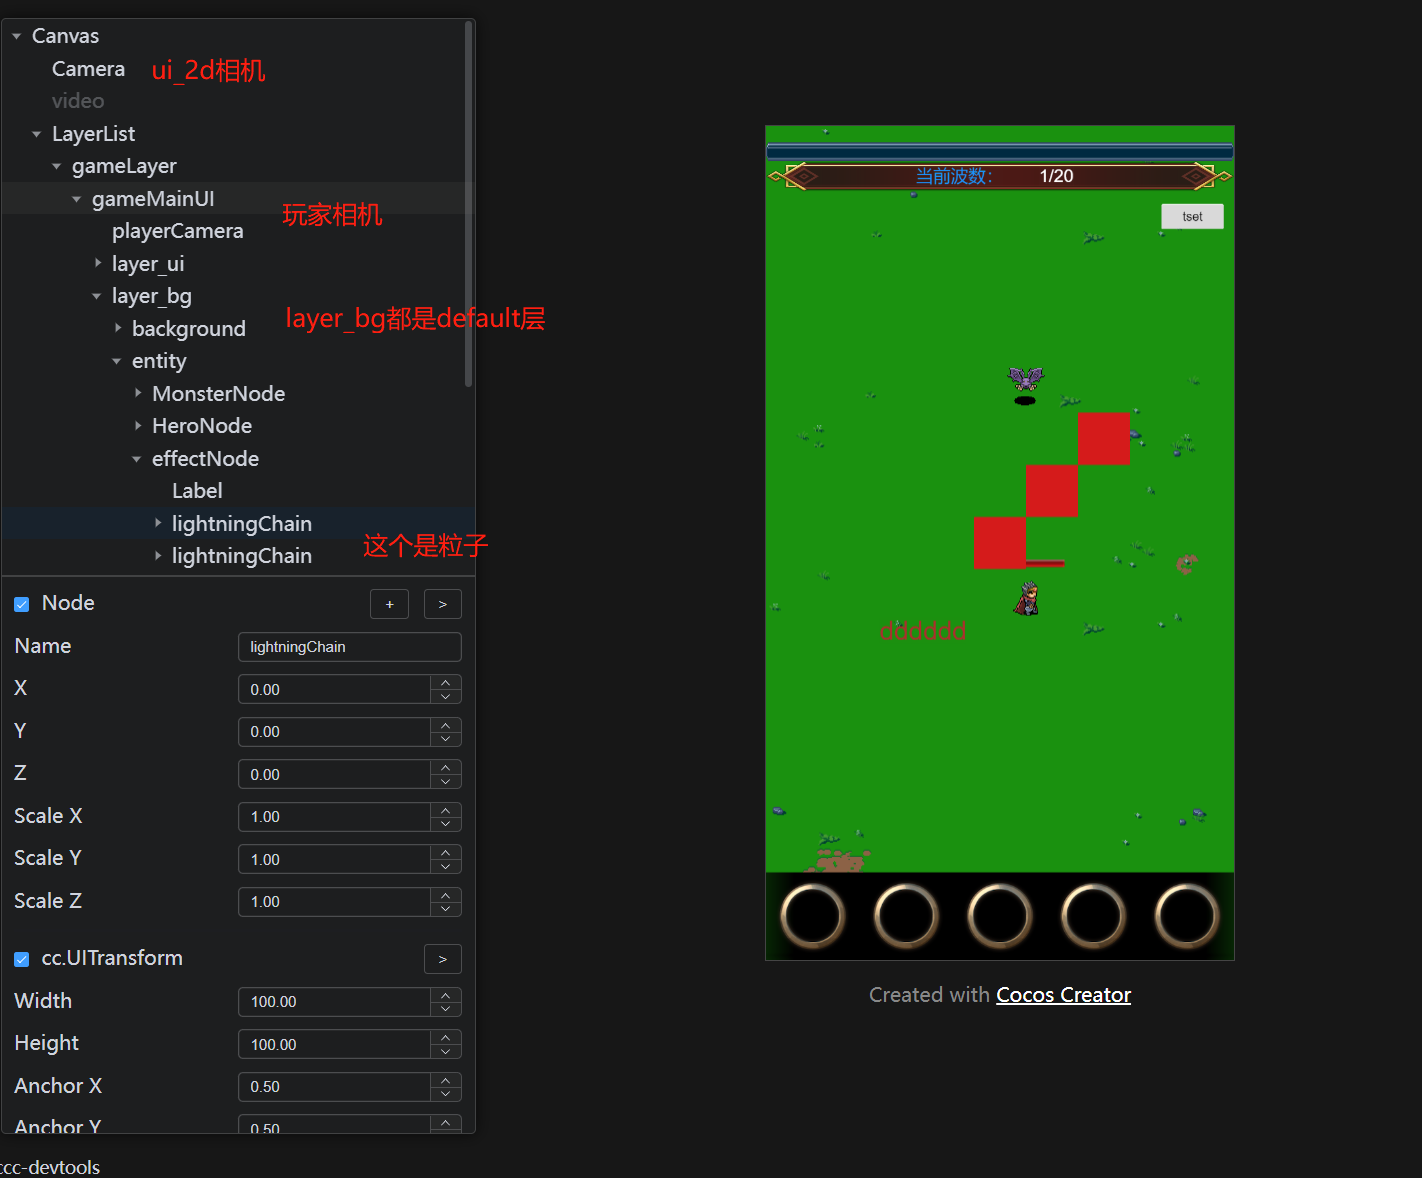Viewport: 1422px width, 1178px height.
Task: Click the Scale X input field
Action: click(334, 817)
